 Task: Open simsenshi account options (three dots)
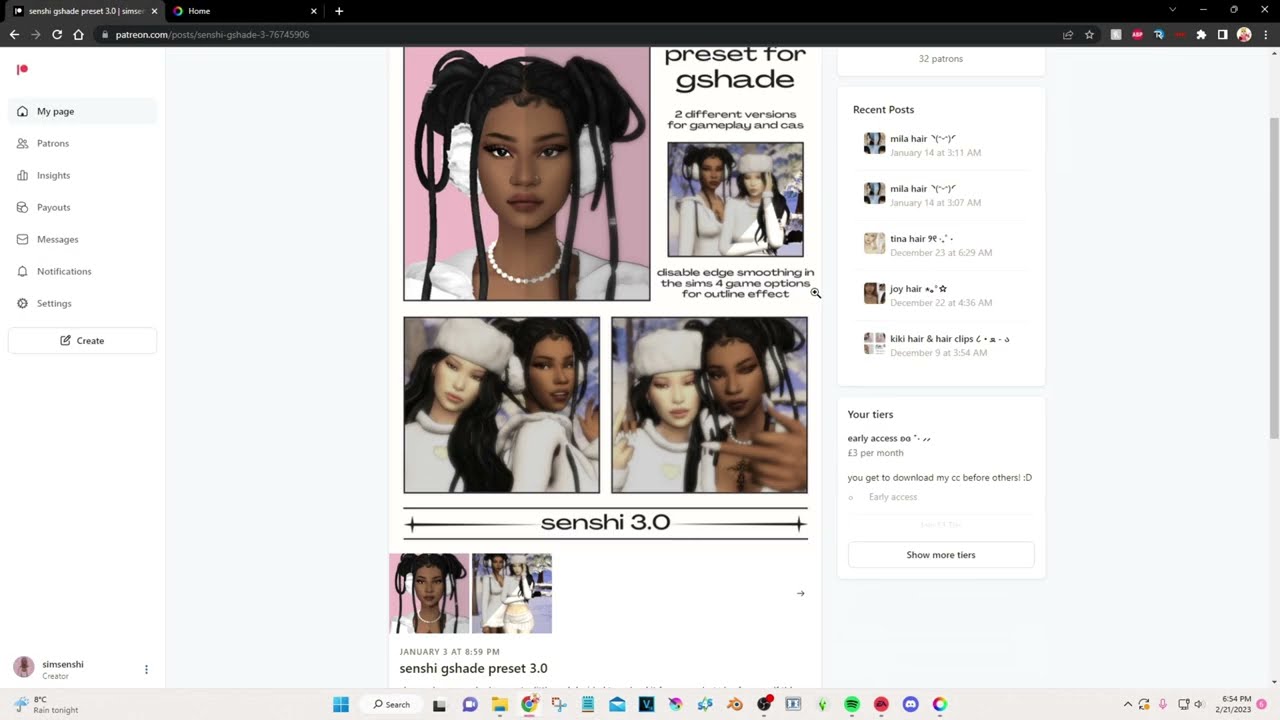146,669
